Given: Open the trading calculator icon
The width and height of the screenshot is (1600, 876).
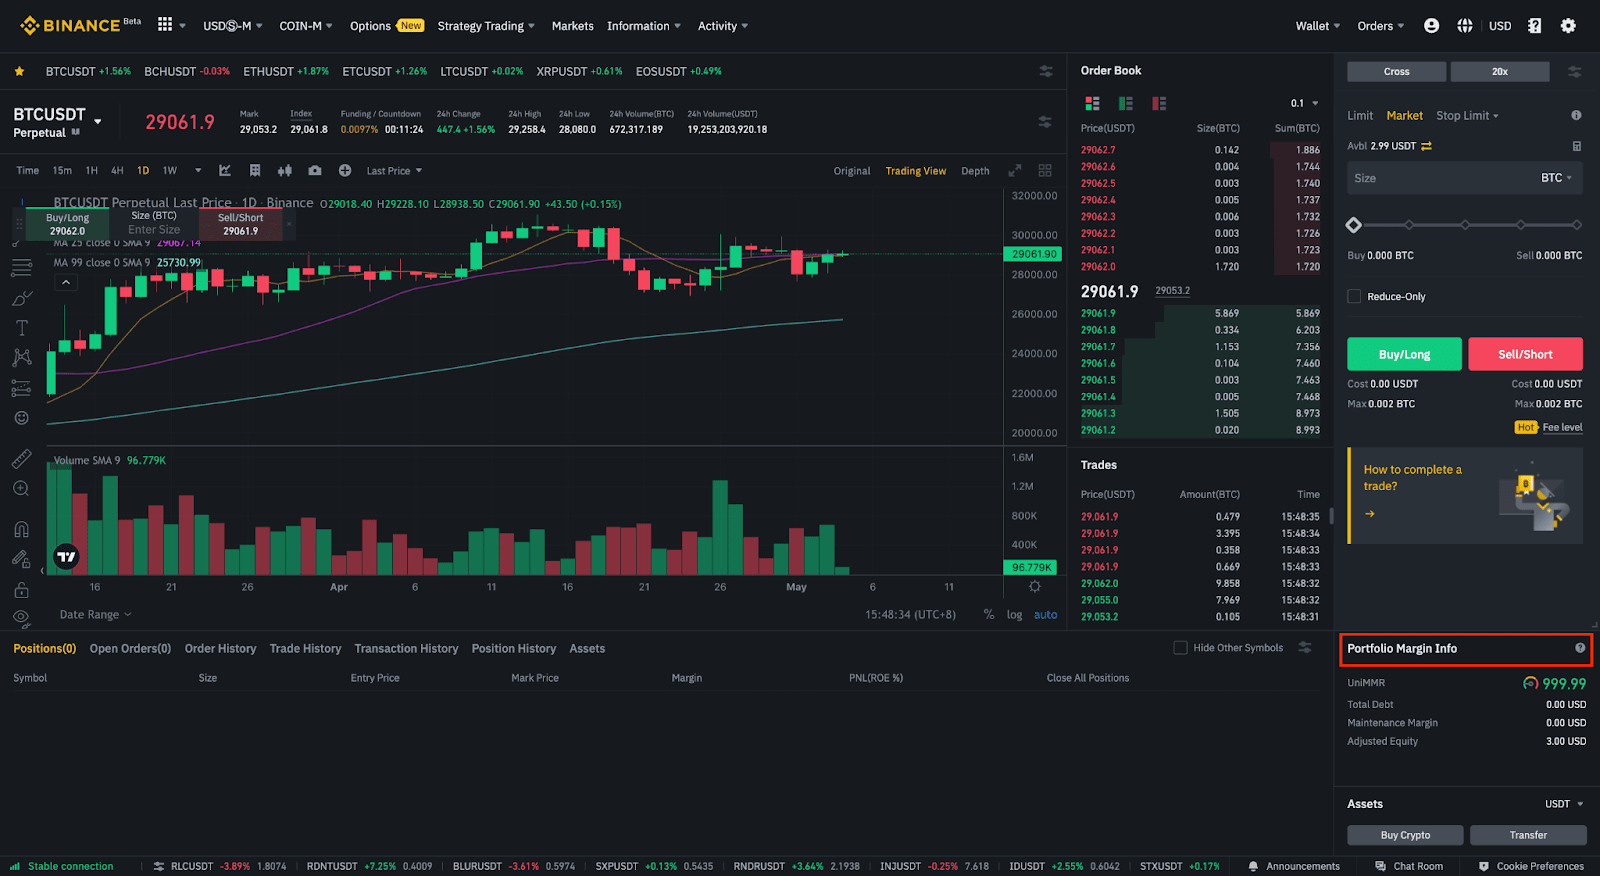Looking at the screenshot, I should click(x=1577, y=146).
